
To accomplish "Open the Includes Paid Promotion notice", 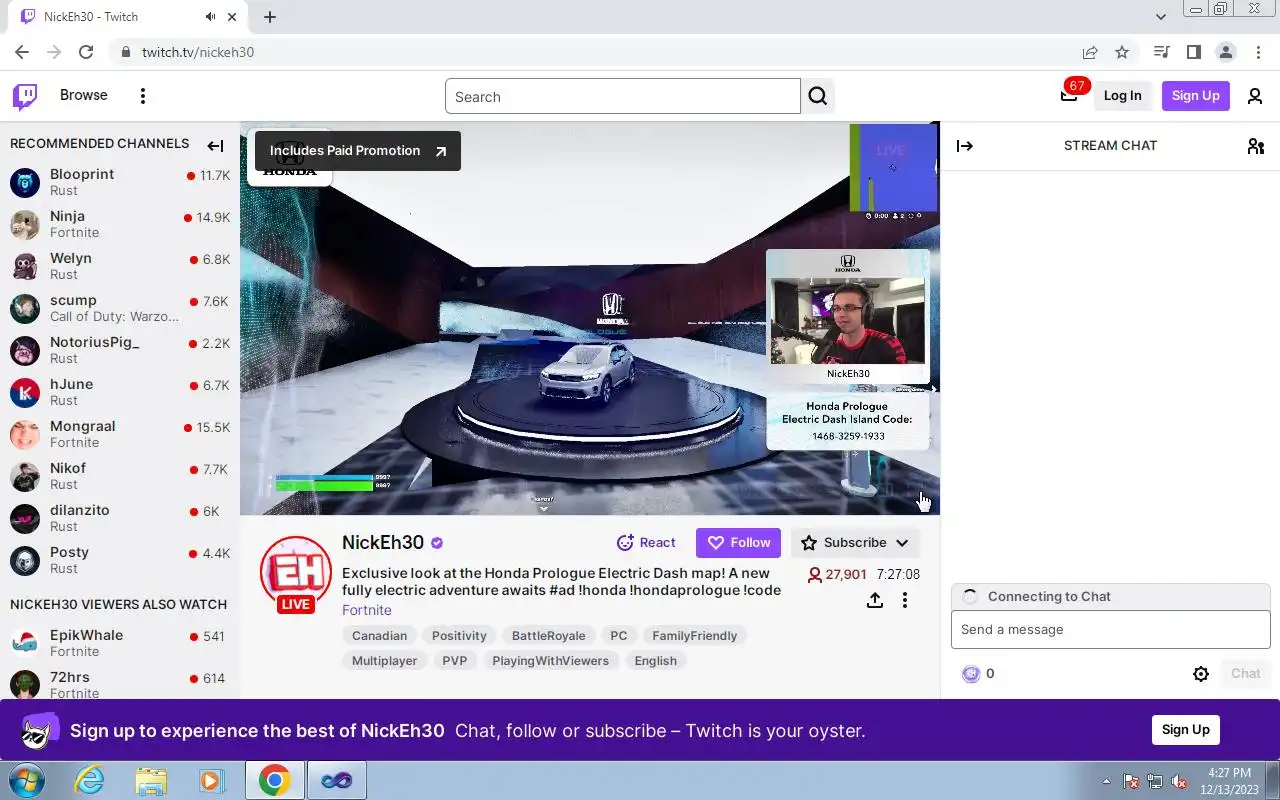I will pyautogui.click(x=358, y=151).
